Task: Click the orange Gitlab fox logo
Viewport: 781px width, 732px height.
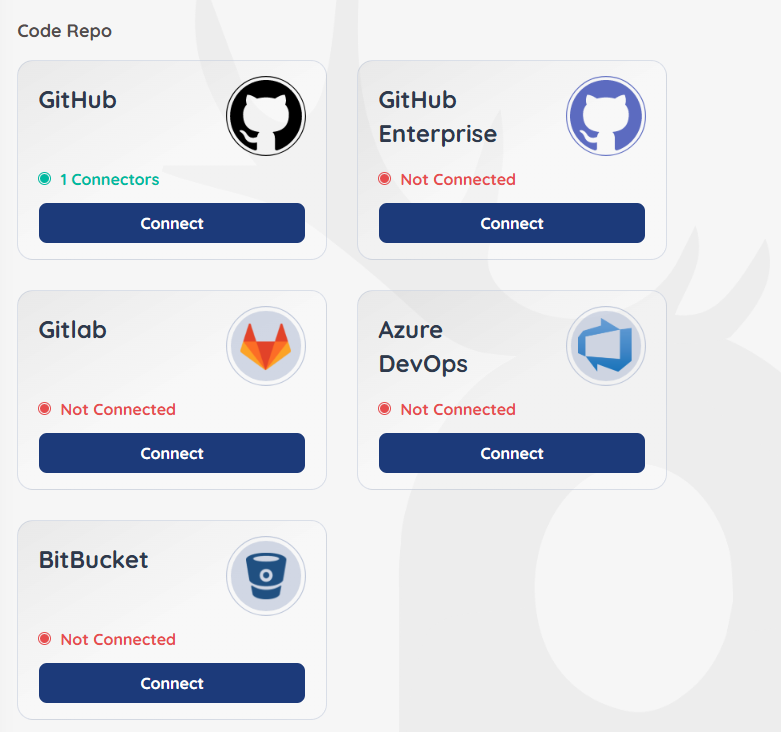Action: pyautogui.click(x=266, y=346)
